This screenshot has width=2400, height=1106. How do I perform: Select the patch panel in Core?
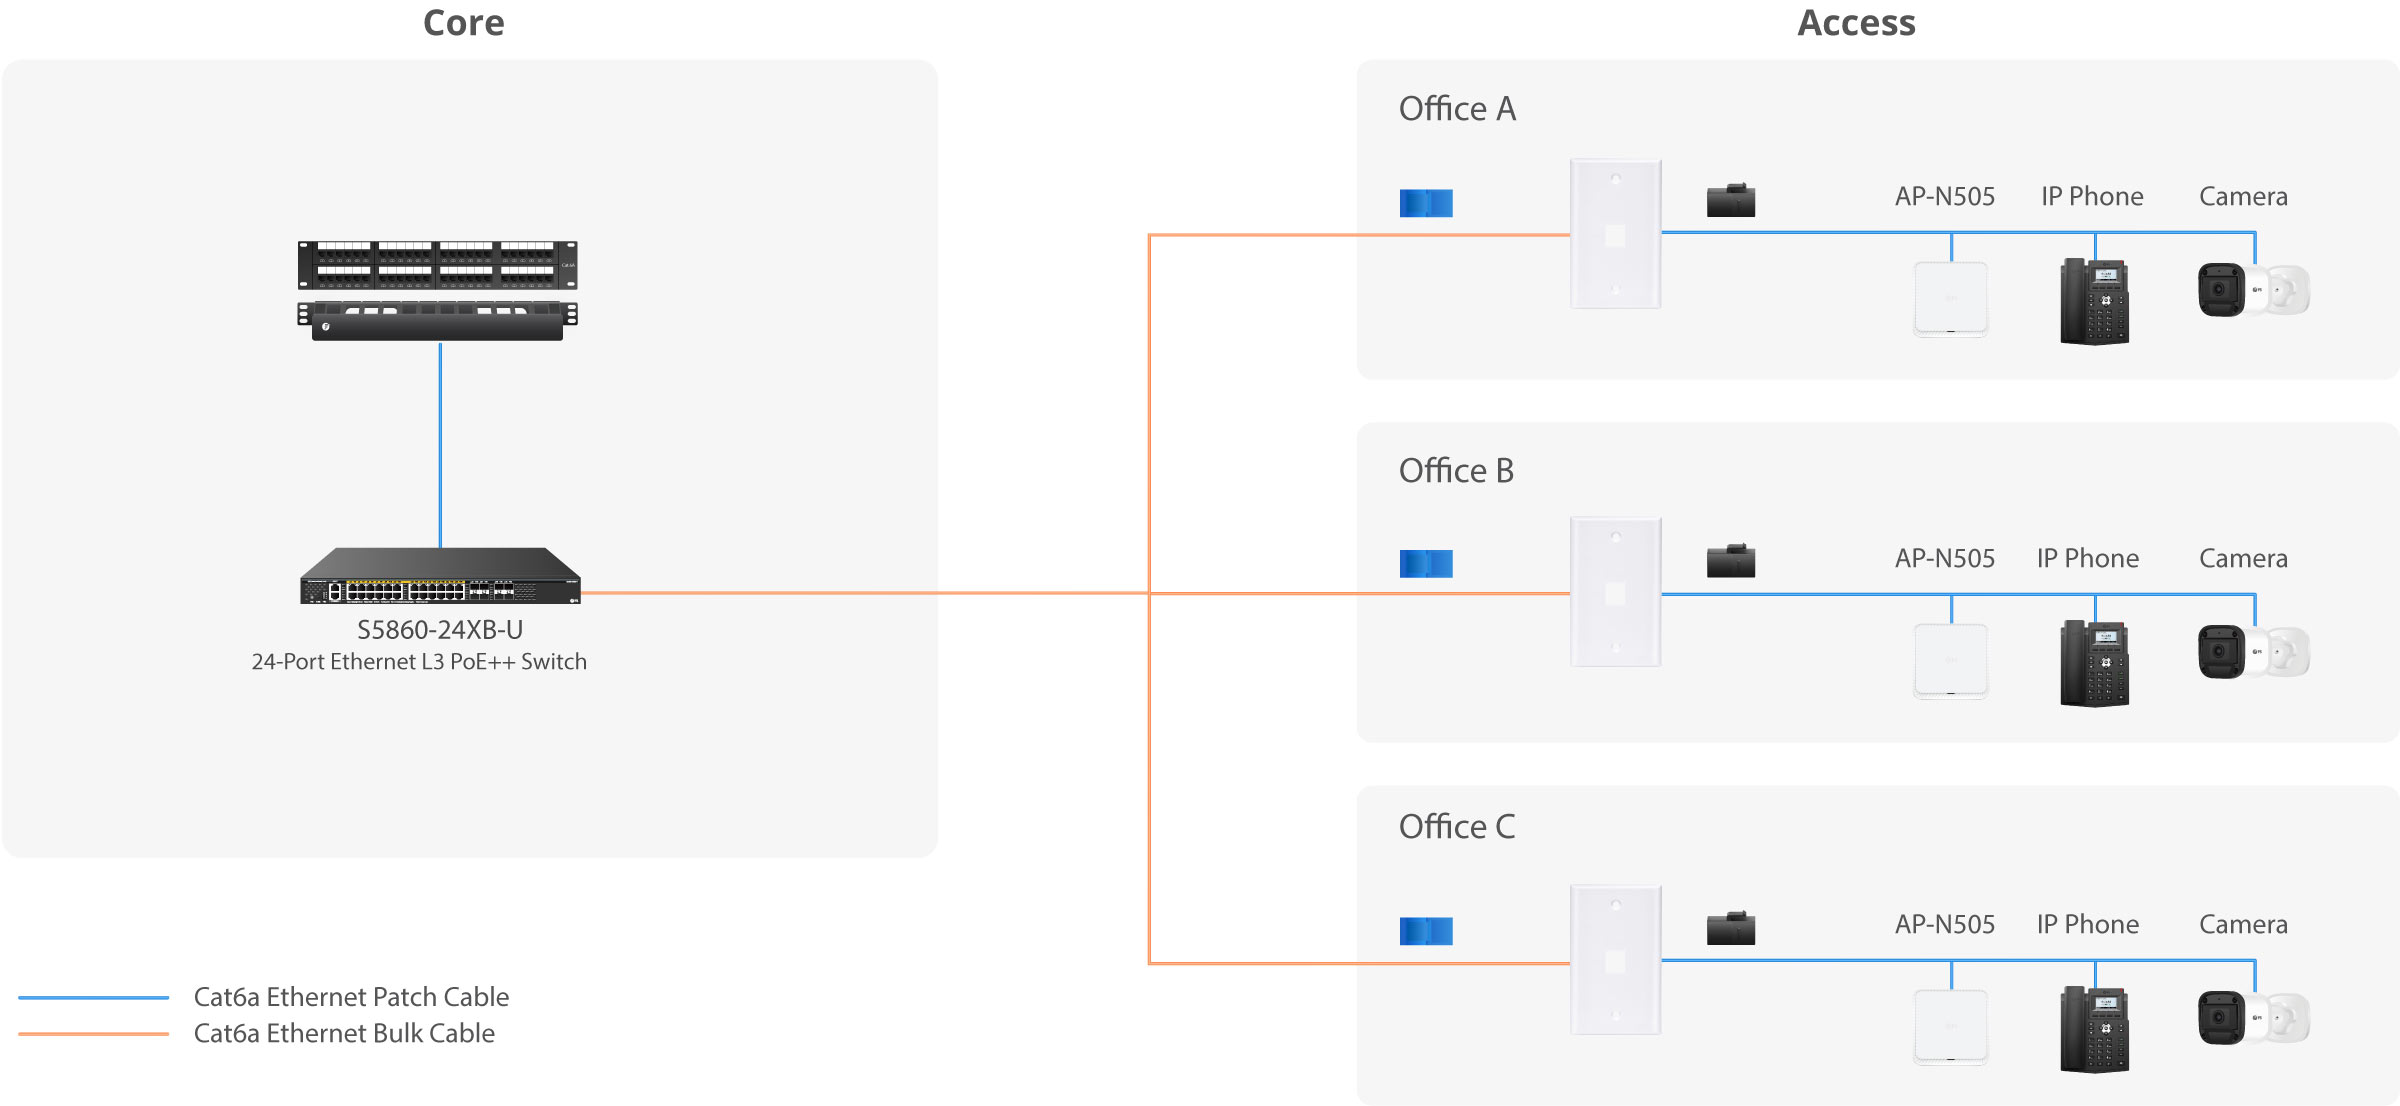[x=438, y=265]
